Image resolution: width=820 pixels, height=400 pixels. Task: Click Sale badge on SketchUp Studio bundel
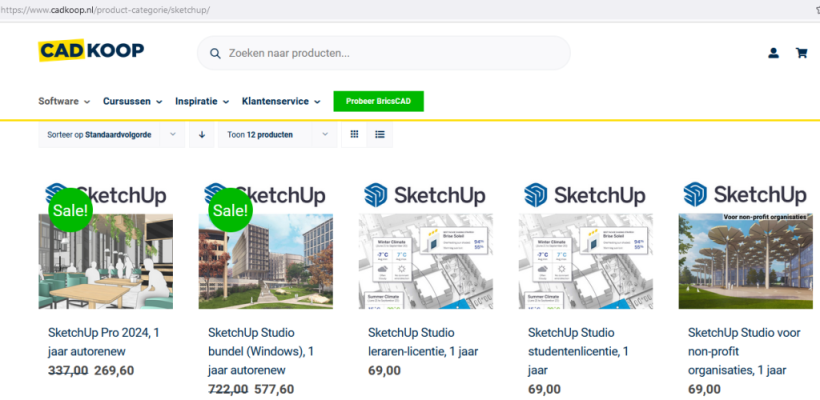231,210
